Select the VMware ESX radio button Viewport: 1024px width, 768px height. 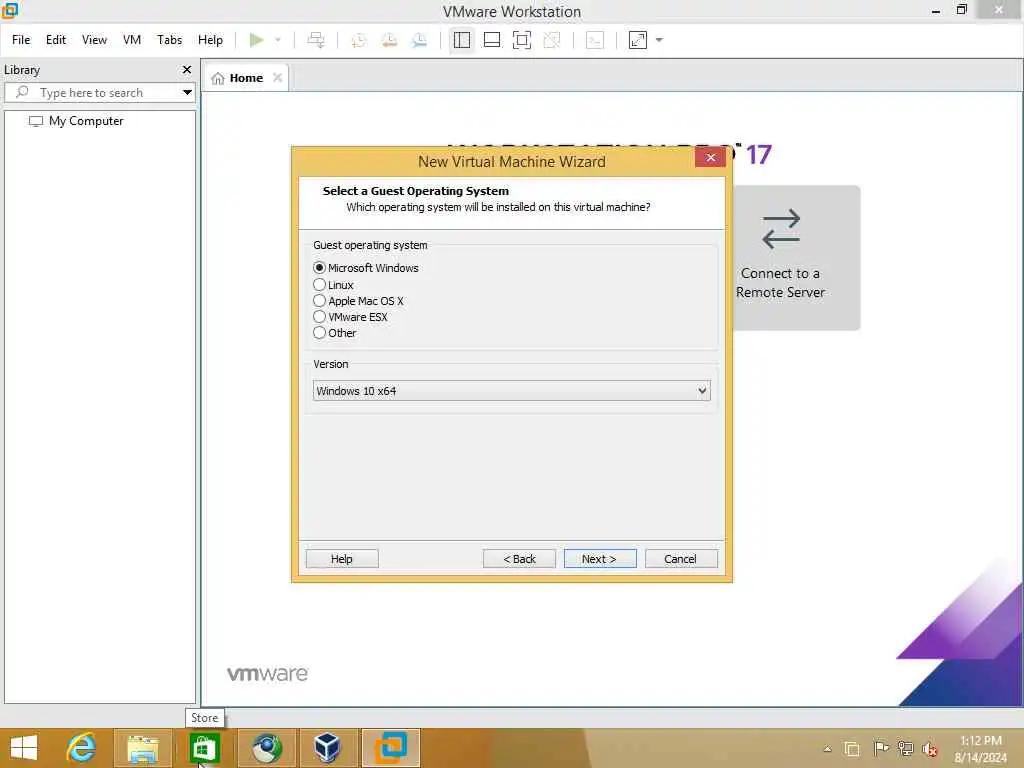point(319,317)
